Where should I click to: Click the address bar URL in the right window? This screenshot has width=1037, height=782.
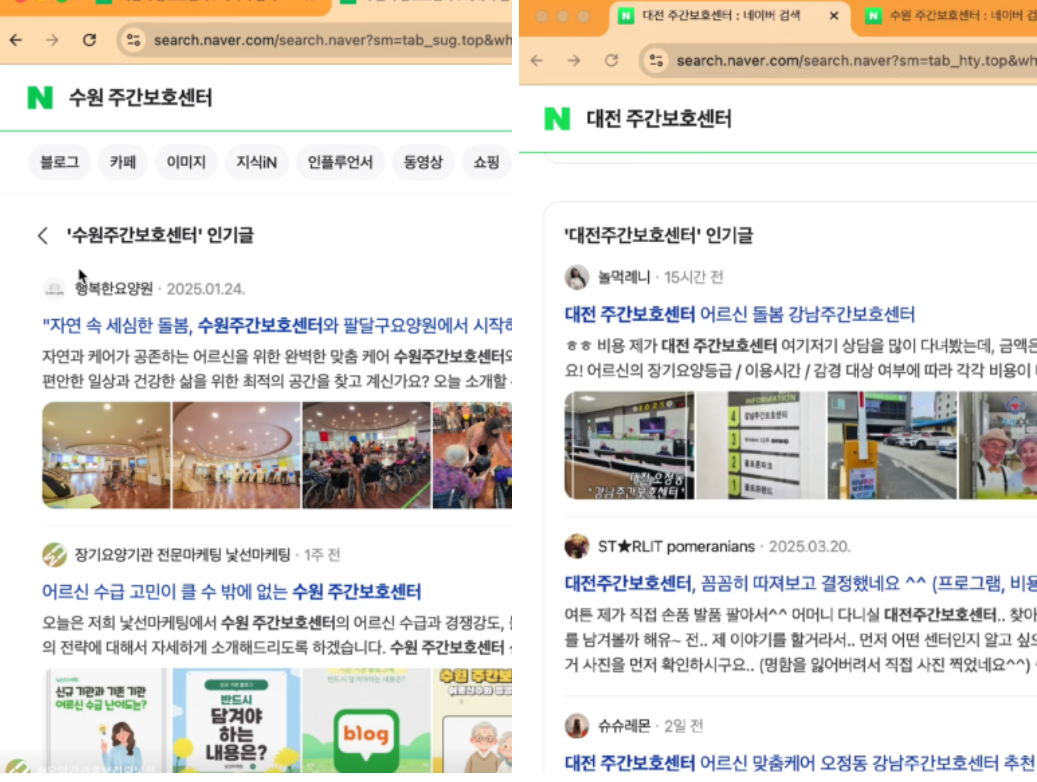856,61
